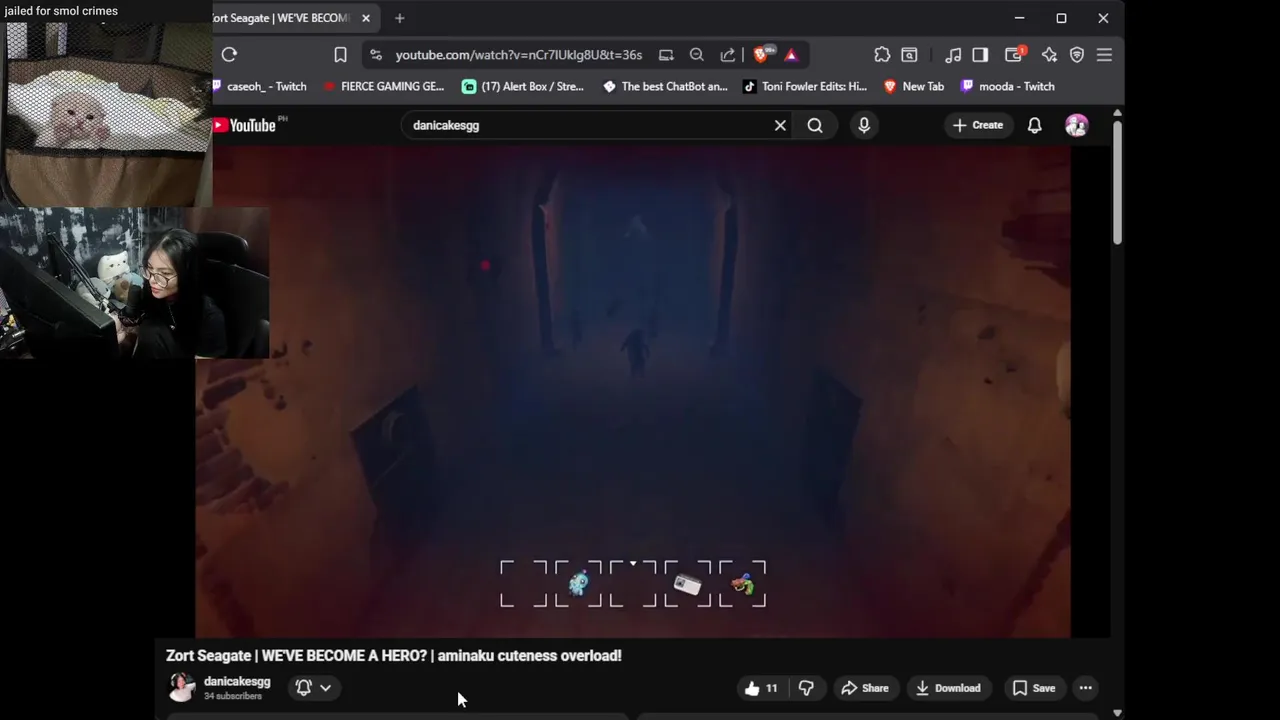1280x720 pixels.
Task: Bookmark this page using the bookmark icon
Action: [x=340, y=55]
